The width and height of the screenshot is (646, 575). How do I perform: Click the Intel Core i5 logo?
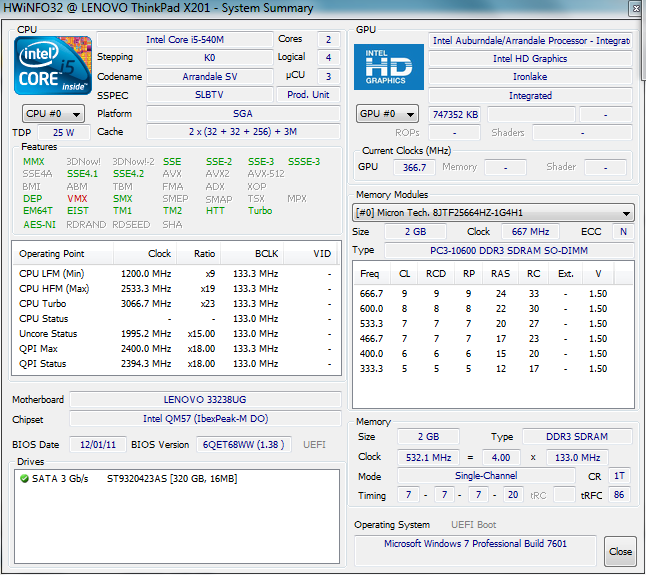coord(51,66)
